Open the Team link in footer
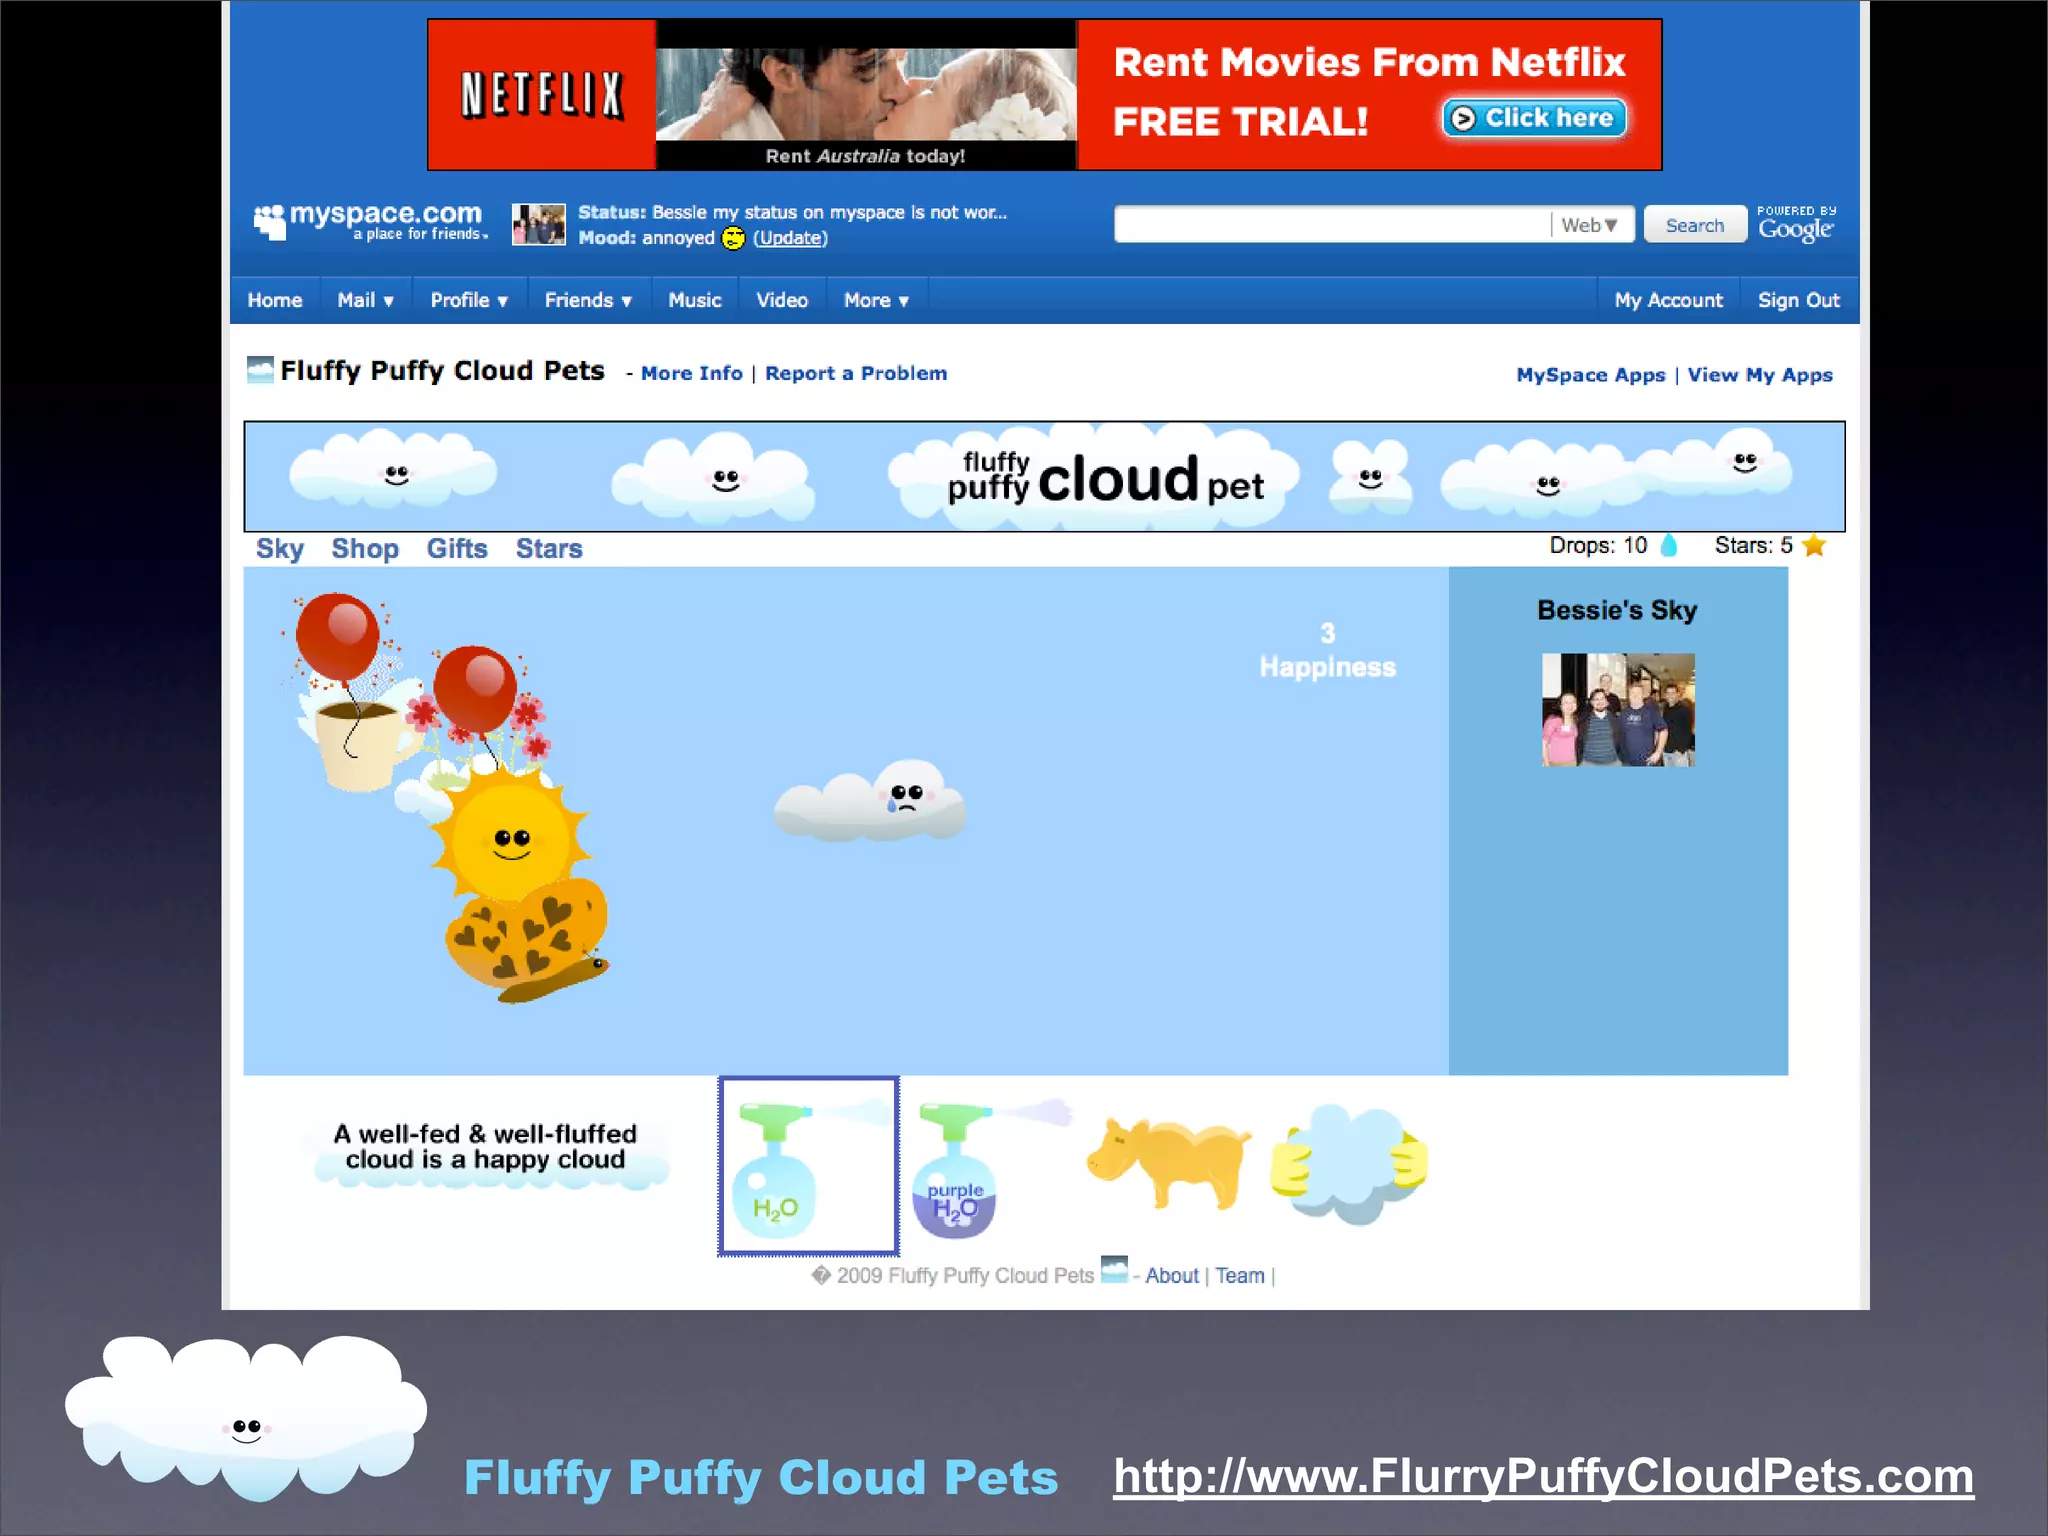2048x1536 pixels. pos(1240,1276)
